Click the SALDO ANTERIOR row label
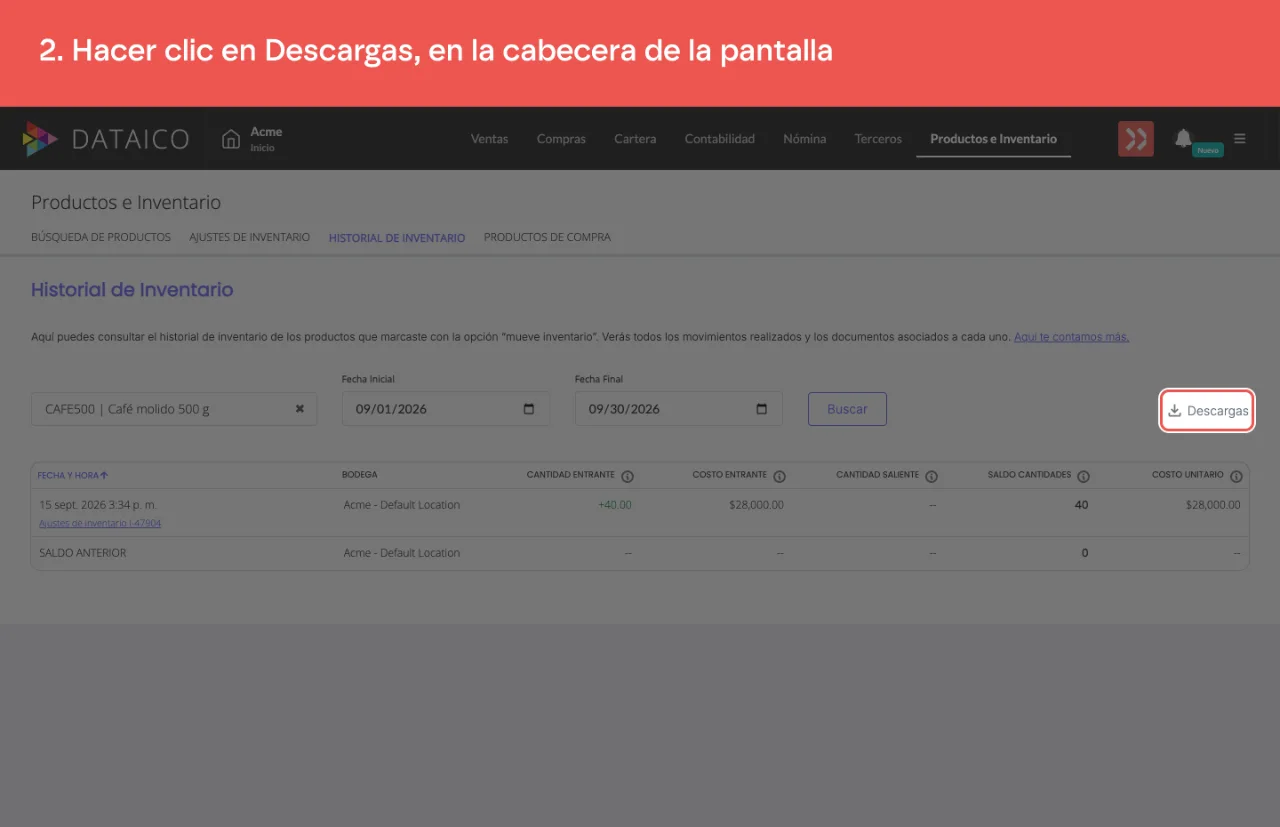The height and width of the screenshot is (827, 1280). tap(83, 553)
